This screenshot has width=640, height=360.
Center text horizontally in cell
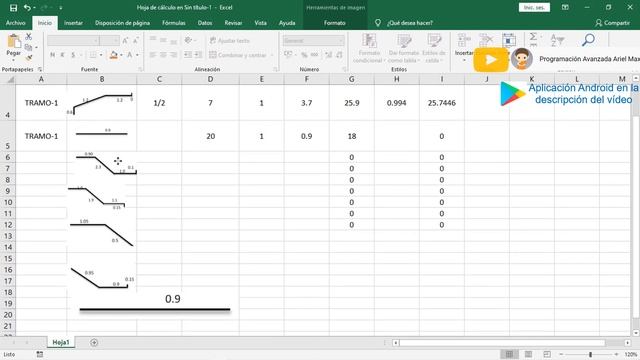point(163,55)
